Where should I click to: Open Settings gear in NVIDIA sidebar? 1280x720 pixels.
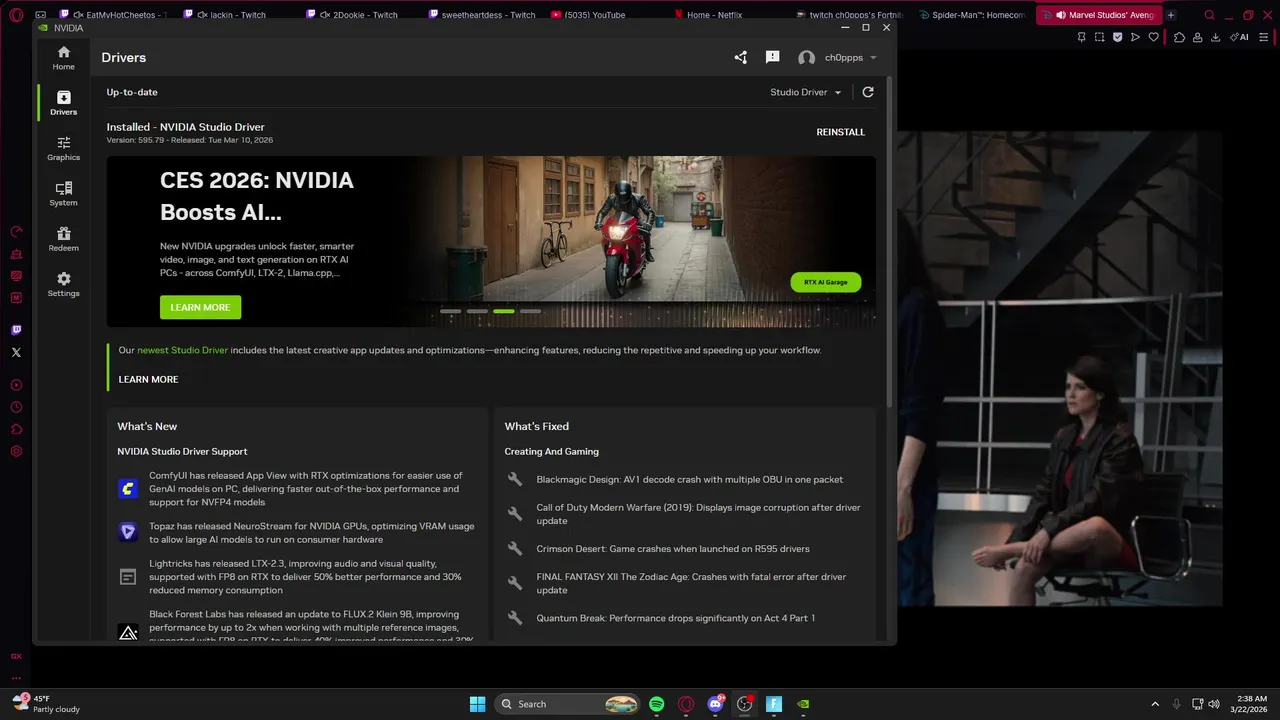(x=63, y=284)
